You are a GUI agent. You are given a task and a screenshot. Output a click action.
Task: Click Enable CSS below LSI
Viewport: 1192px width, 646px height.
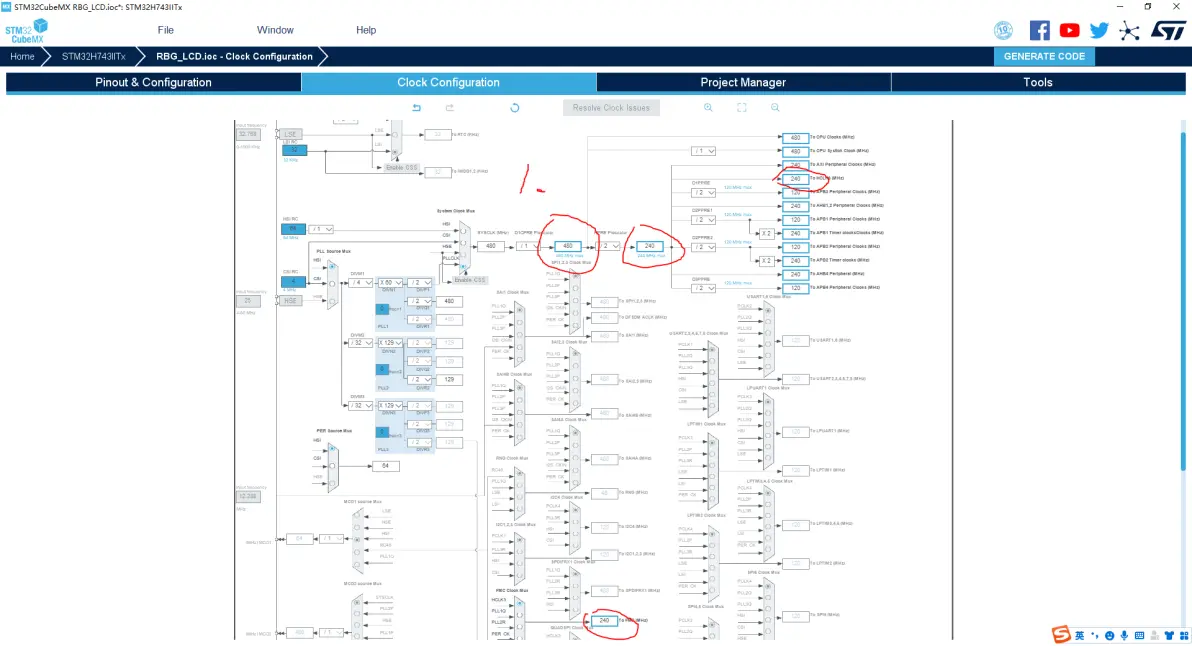pyautogui.click(x=401, y=167)
